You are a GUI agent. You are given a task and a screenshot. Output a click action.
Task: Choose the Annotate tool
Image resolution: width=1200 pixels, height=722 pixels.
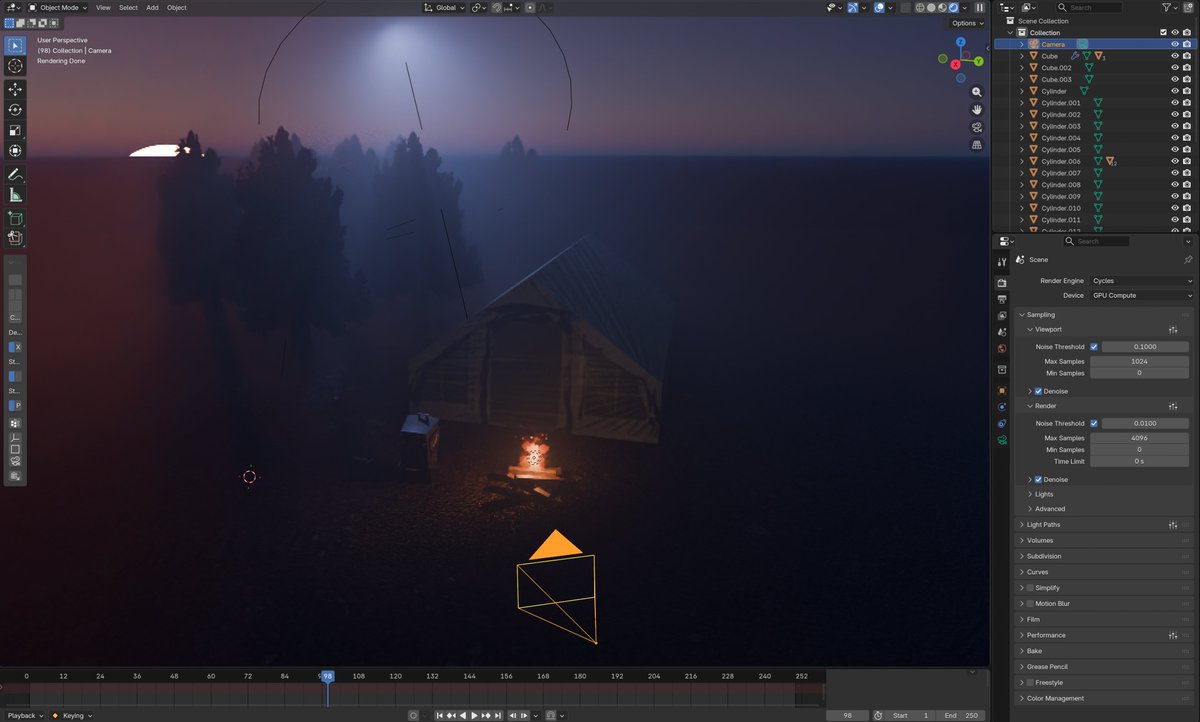tap(15, 175)
